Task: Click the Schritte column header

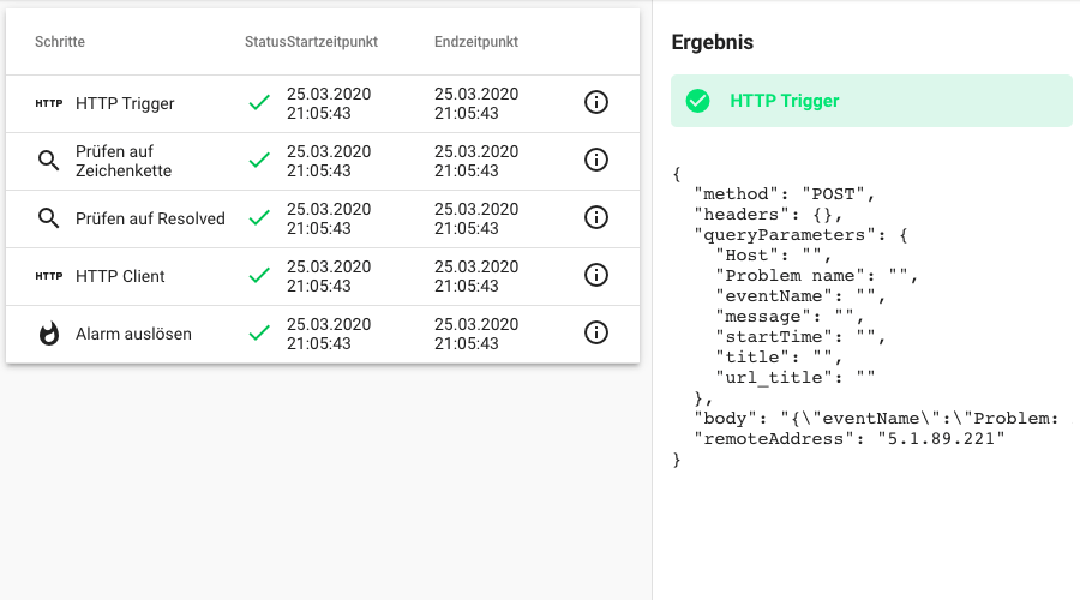Action: pyautogui.click(x=60, y=42)
